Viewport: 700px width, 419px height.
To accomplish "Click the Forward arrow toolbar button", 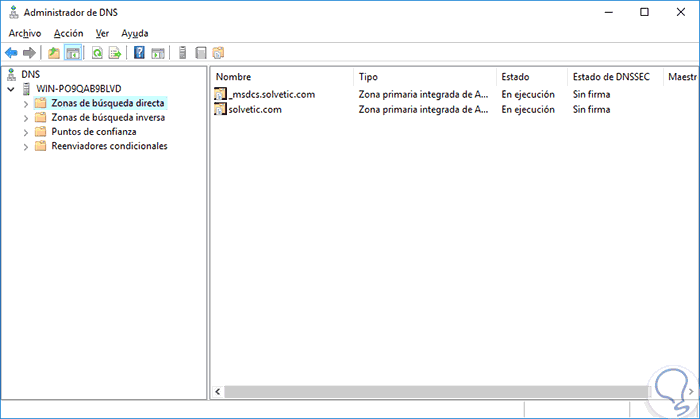I will coord(29,53).
